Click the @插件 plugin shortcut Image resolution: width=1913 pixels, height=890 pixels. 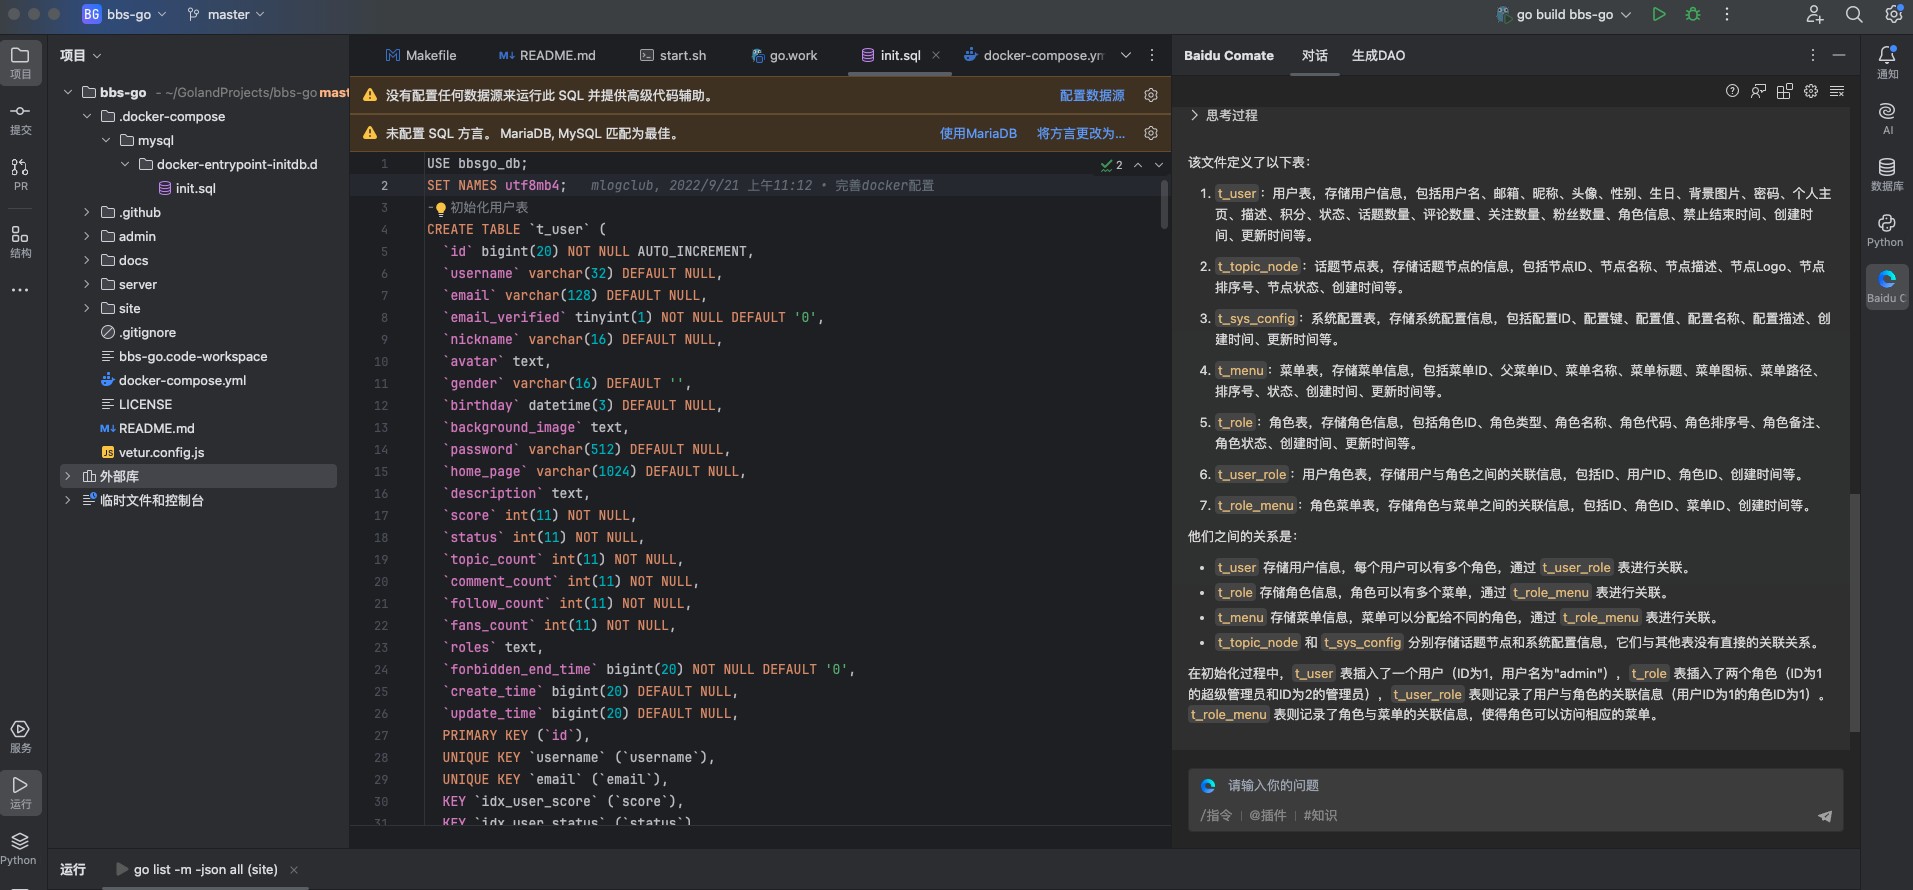[x=1267, y=815]
